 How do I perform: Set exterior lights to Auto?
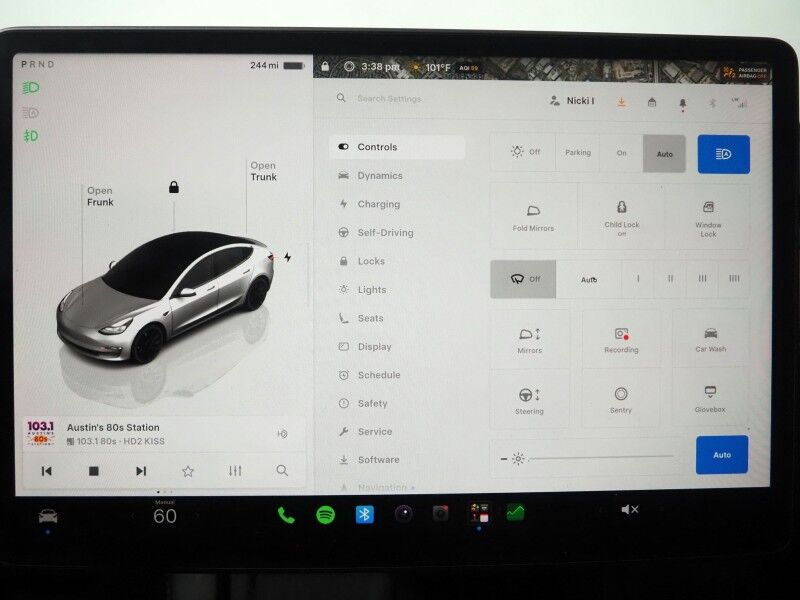pyautogui.click(x=664, y=154)
